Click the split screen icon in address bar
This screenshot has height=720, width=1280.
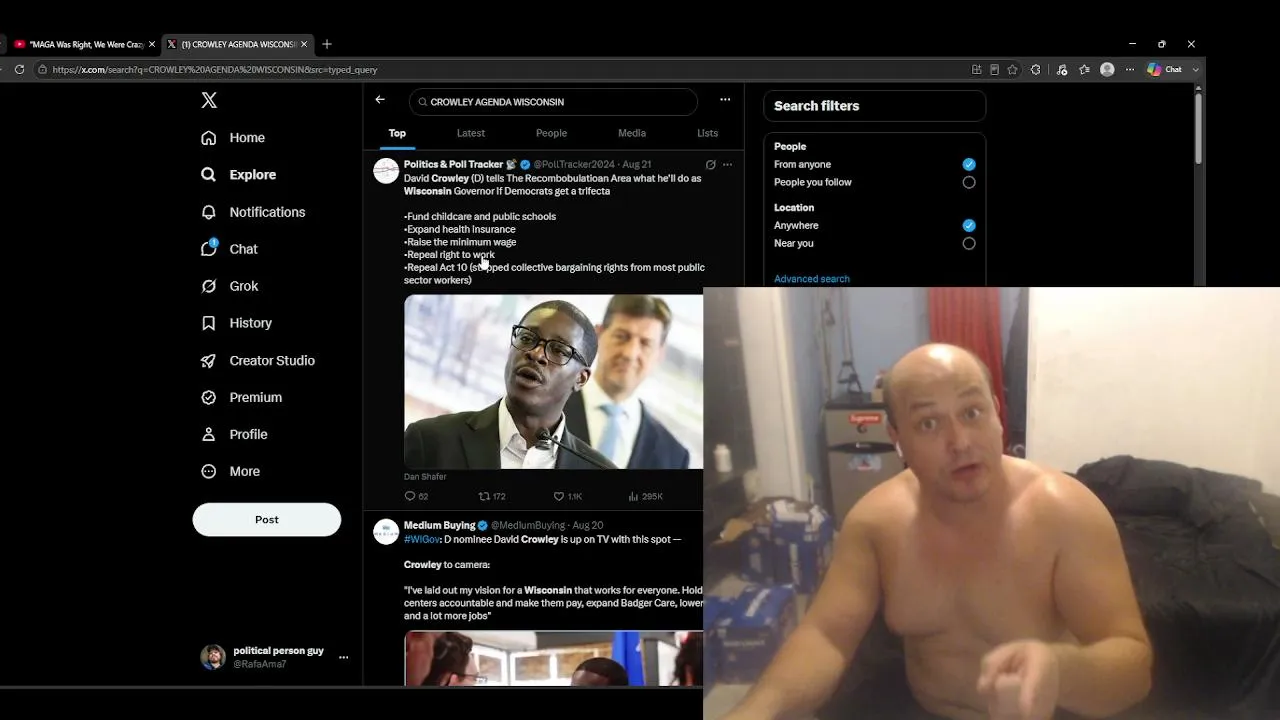point(977,70)
